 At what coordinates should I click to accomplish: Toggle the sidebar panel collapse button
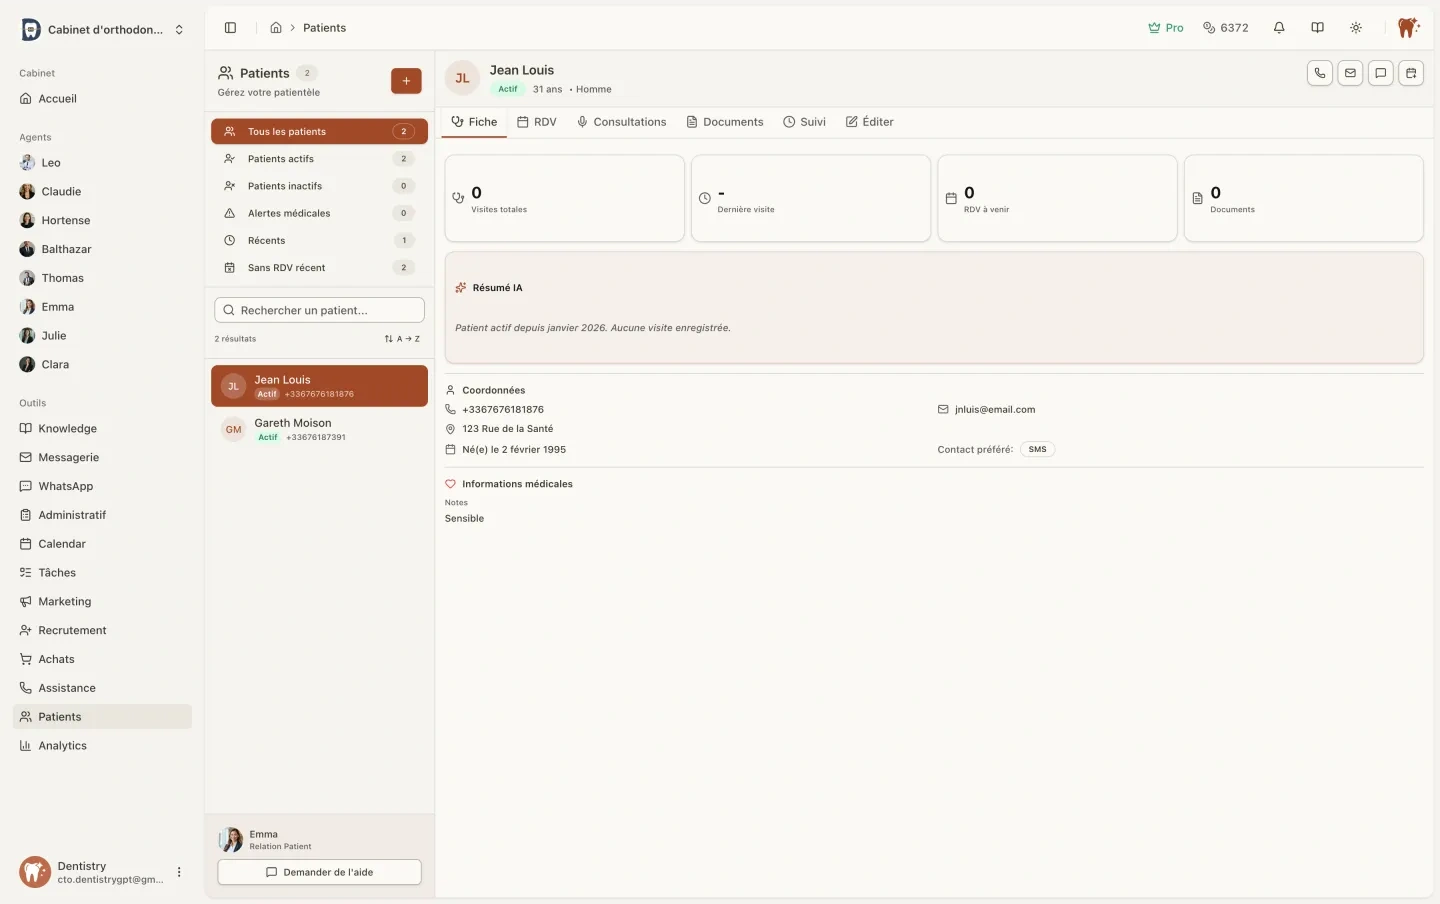click(230, 28)
